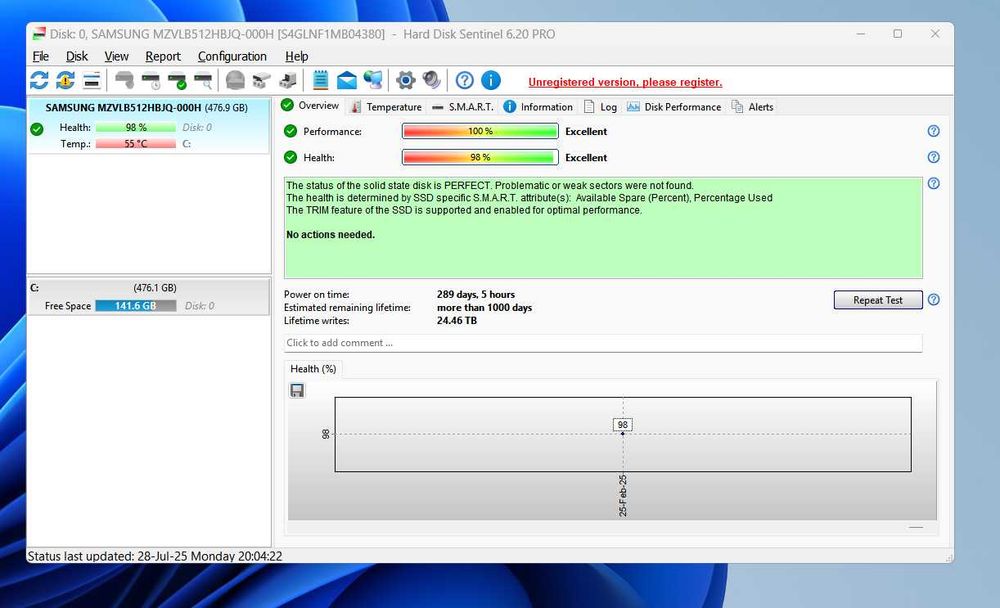Click the help icon next to Repeat Test
The image size is (1000, 608).
click(x=934, y=300)
